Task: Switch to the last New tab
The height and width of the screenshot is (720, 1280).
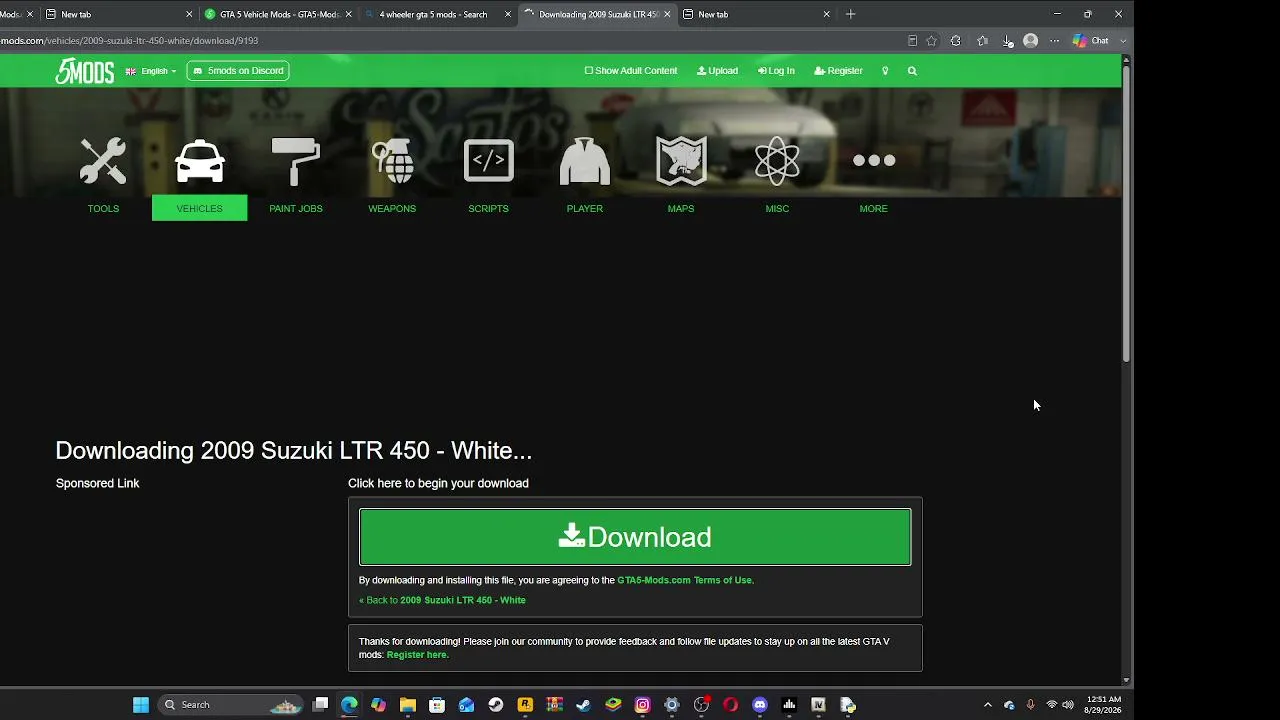Action: pyautogui.click(x=755, y=14)
